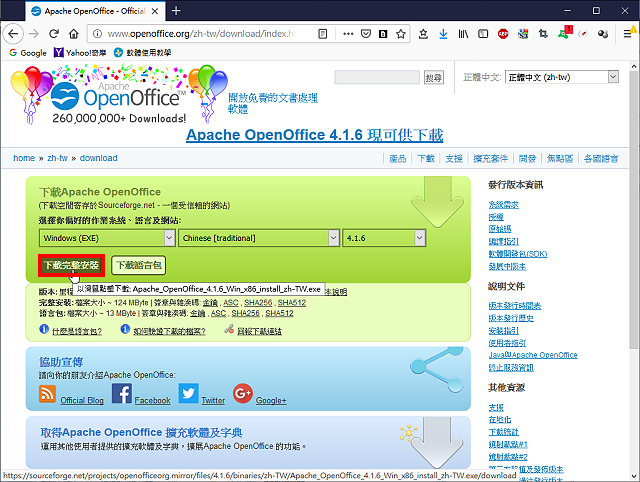Open the Chinese (traditional) language dropdown

coord(259,238)
